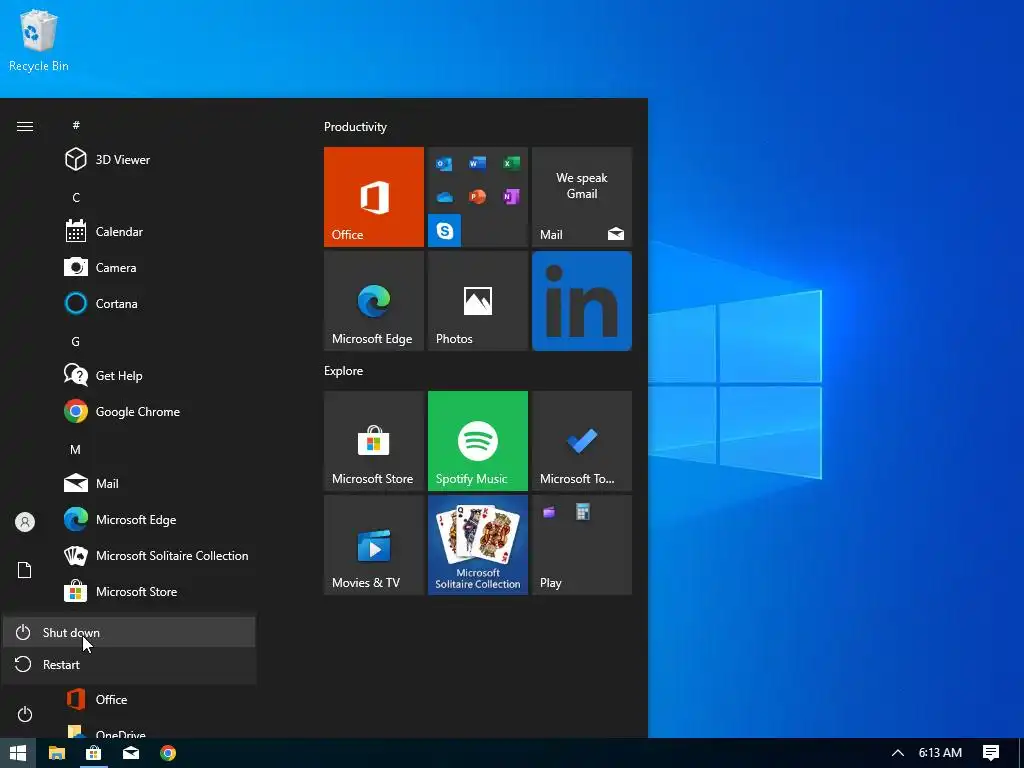This screenshot has height=768, width=1024.
Task: Open the LinkedIn tile
Action: tap(582, 301)
